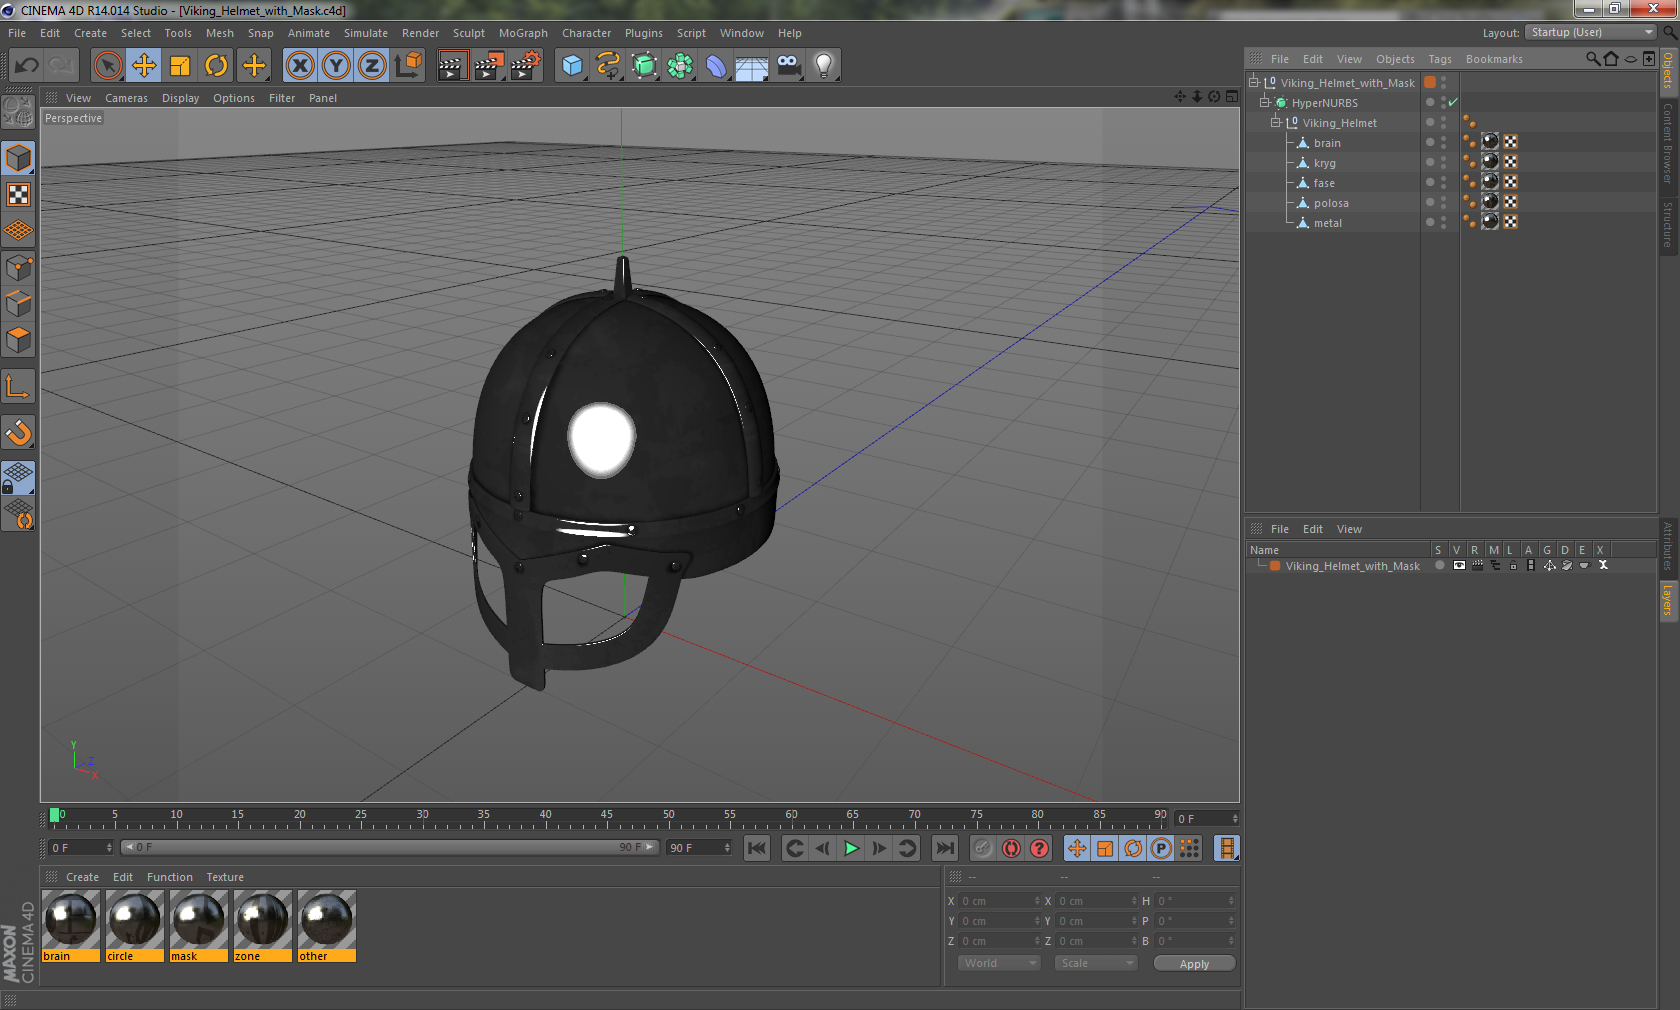Select the brain material thumbnail
The height and width of the screenshot is (1010, 1680).
pos(71,926)
